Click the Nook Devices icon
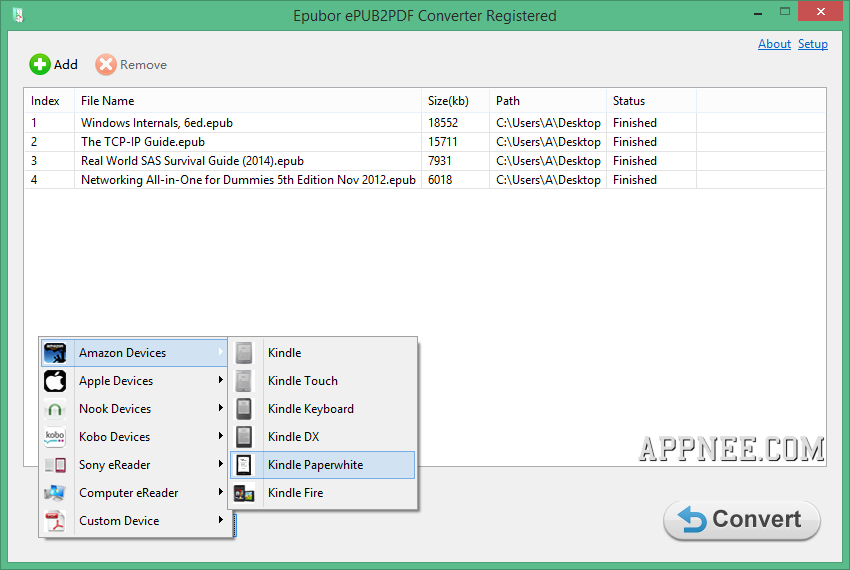Screen dimensions: 850x570 click(x=55, y=409)
